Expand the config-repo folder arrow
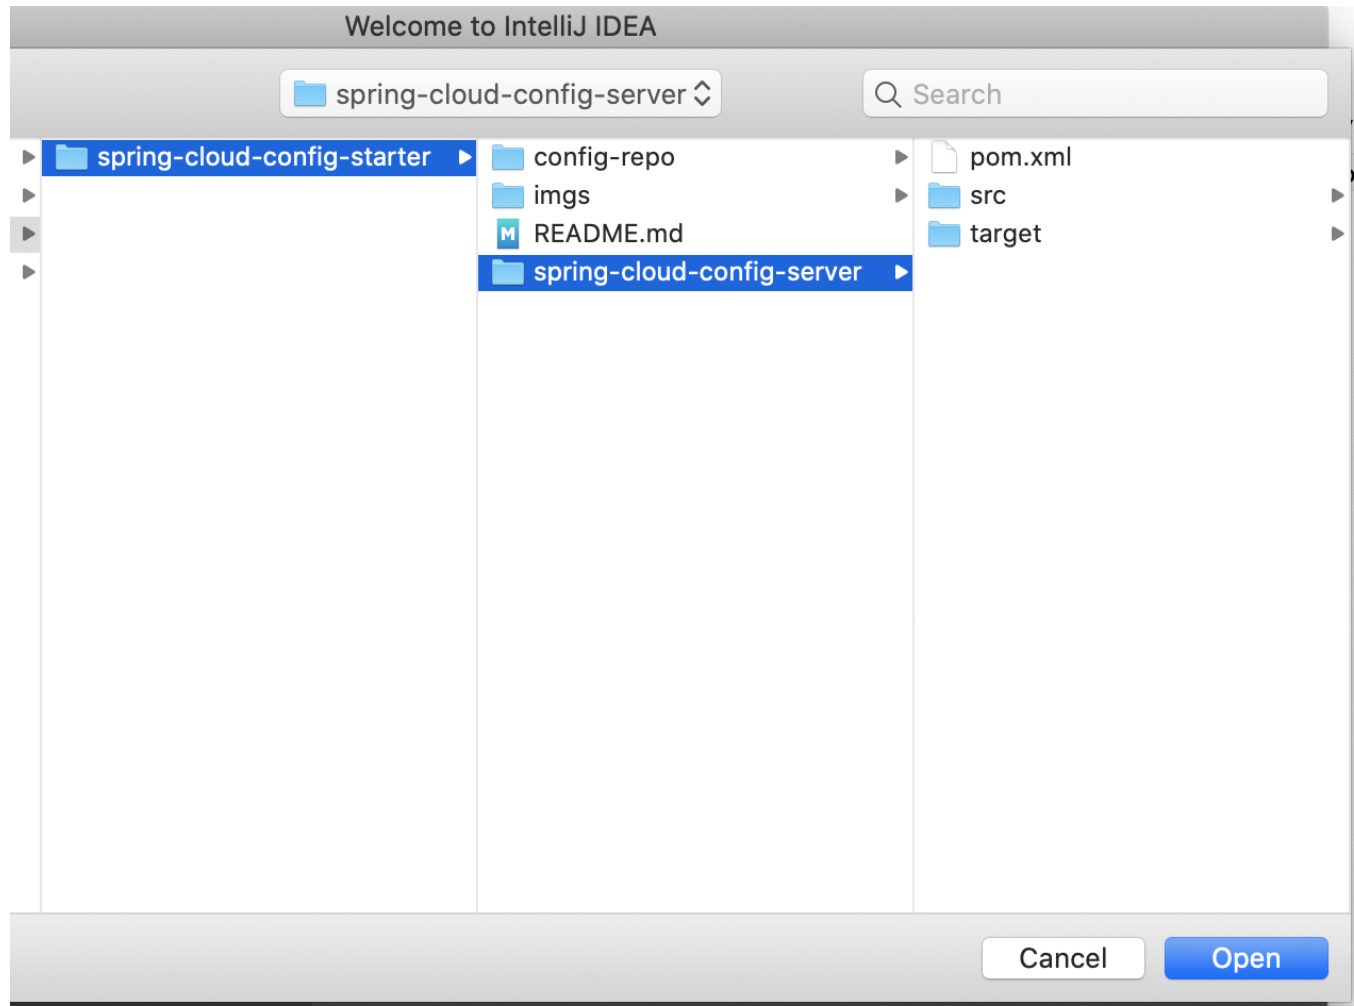 pos(900,158)
